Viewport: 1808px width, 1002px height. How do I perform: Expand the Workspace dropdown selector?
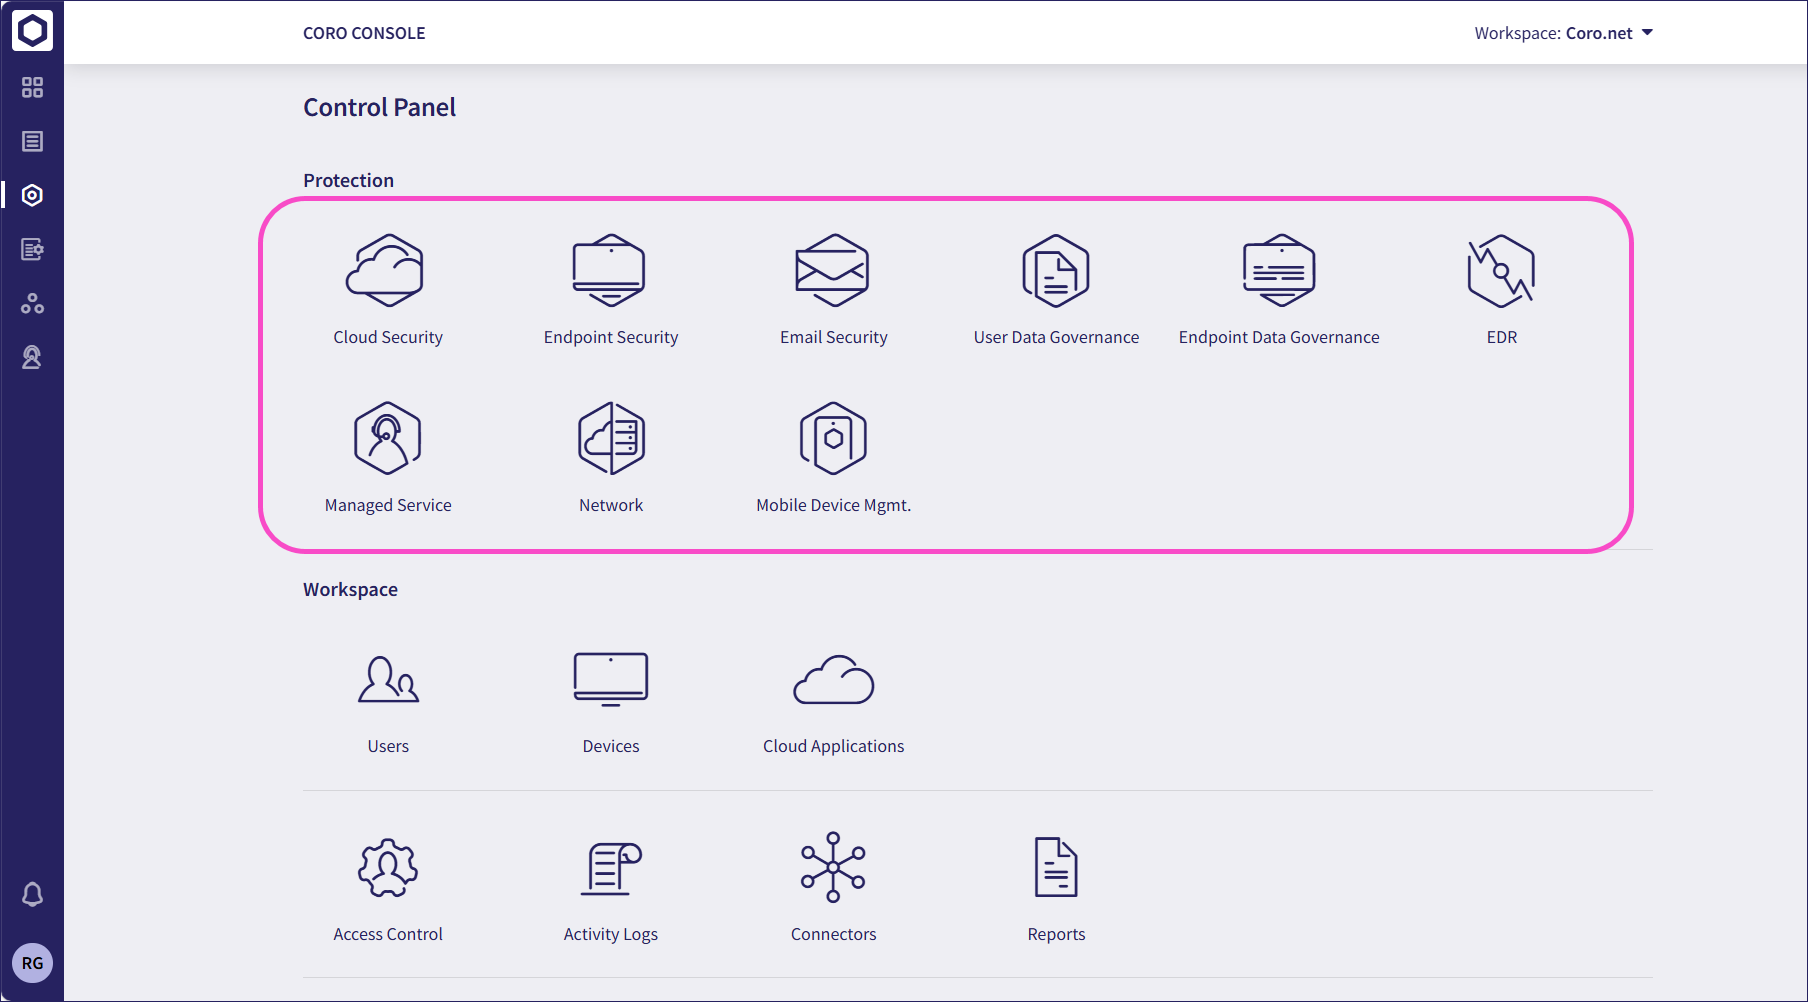1563,33
